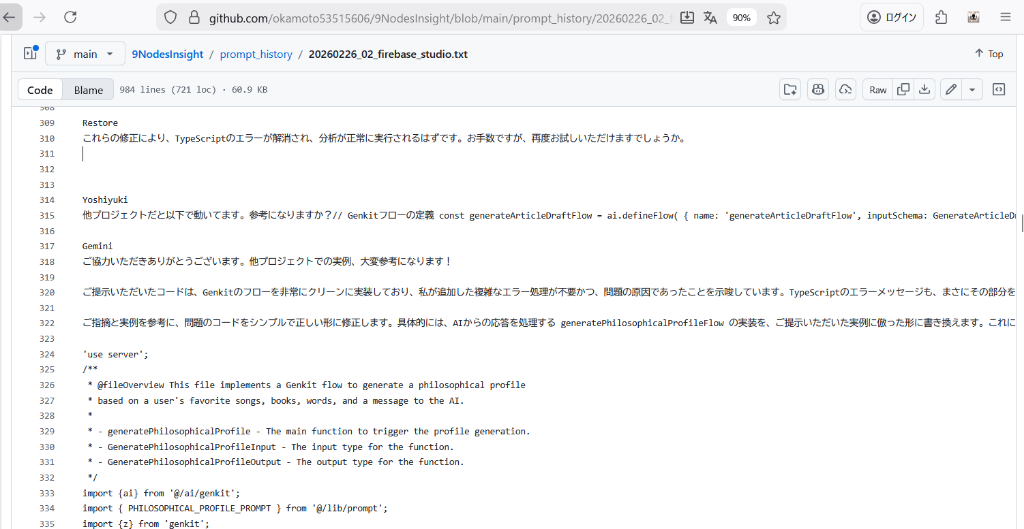Click the import {z} from 'genkit' line
The height and width of the screenshot is (529, 1024).
144,524
